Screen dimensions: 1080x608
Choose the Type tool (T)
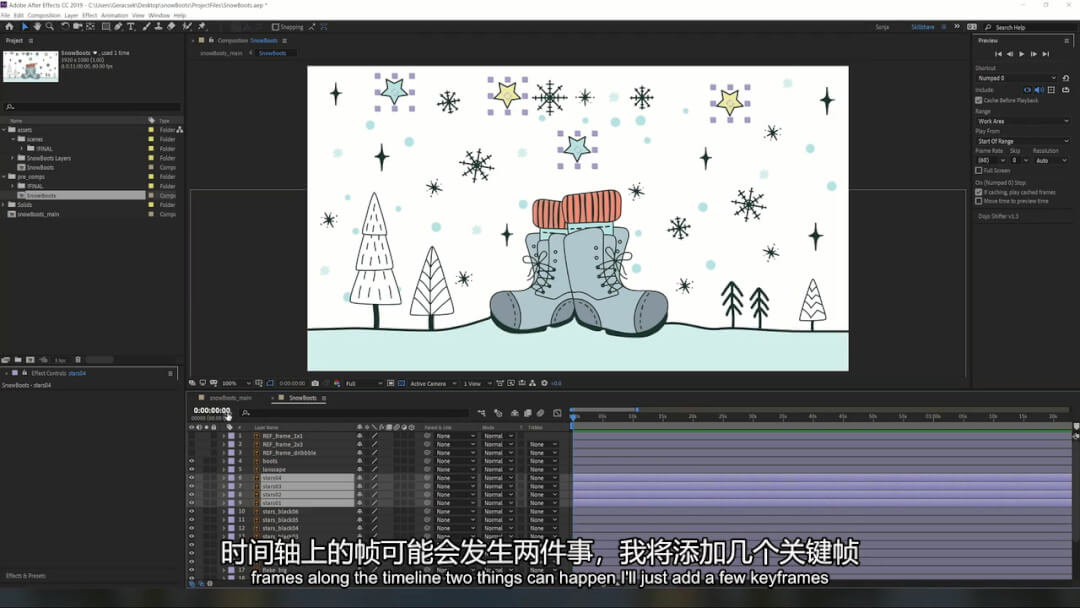click(x=130, y=27)
